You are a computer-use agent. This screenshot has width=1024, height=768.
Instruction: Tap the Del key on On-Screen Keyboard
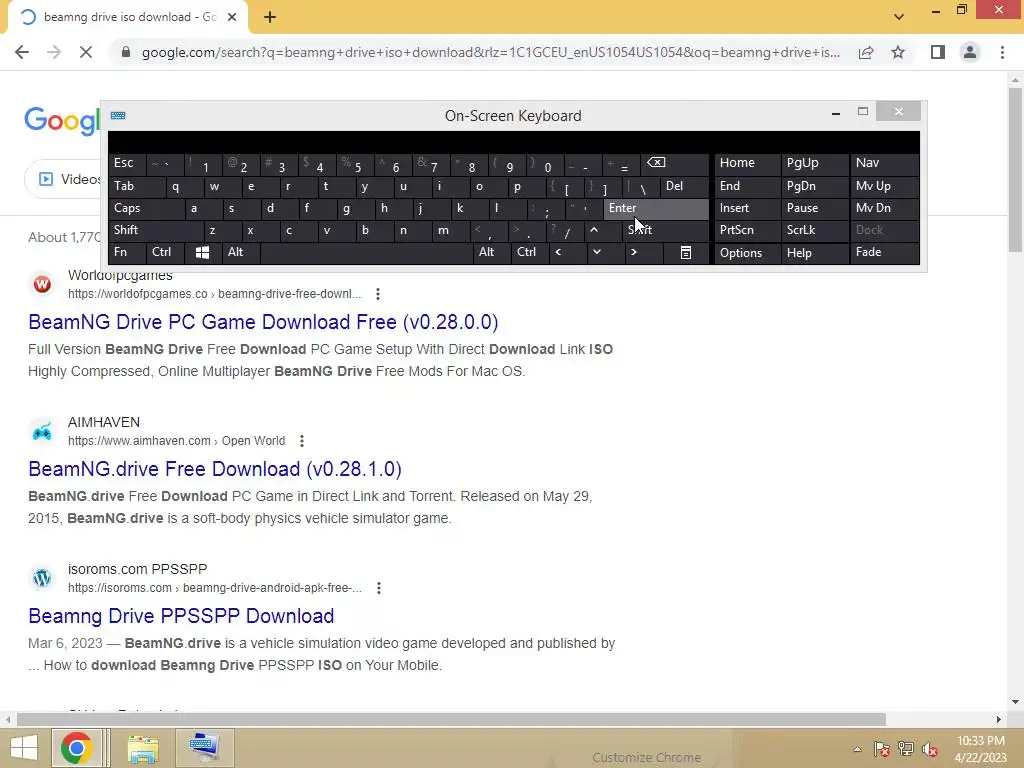pyautogui.click(x=684, y=186)
